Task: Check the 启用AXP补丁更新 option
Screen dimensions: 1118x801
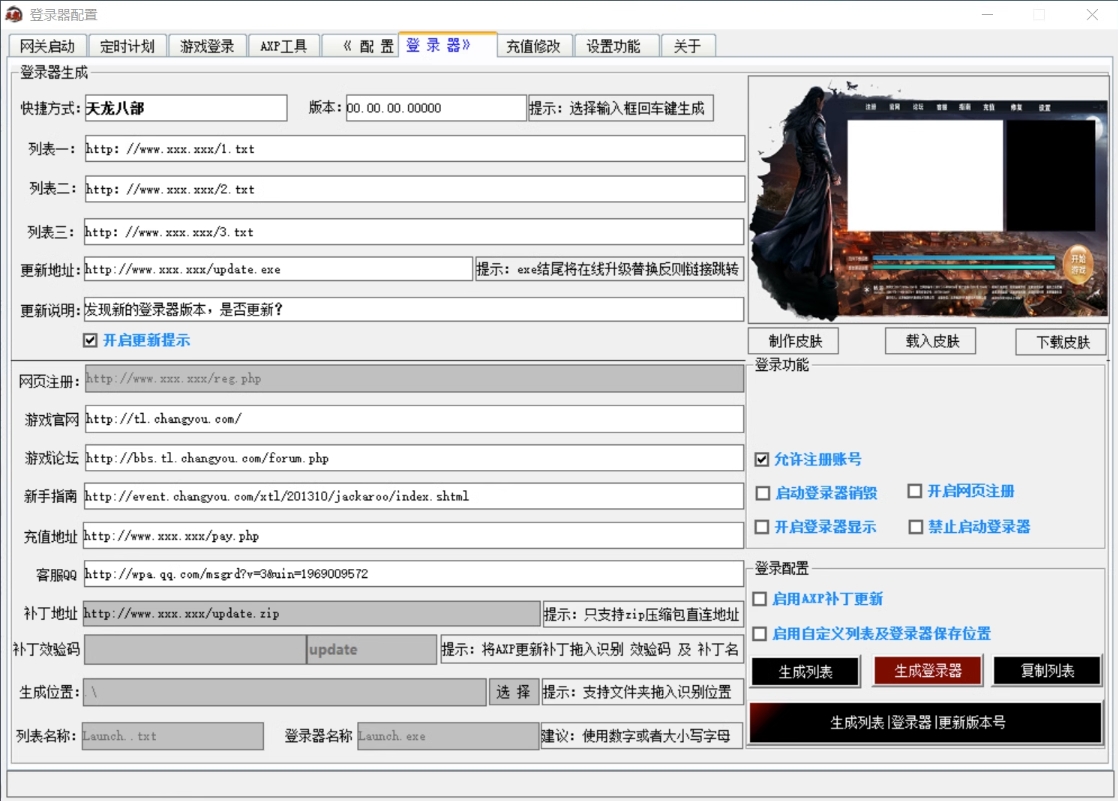Action: pyautogui.click(x=761, y=599)
